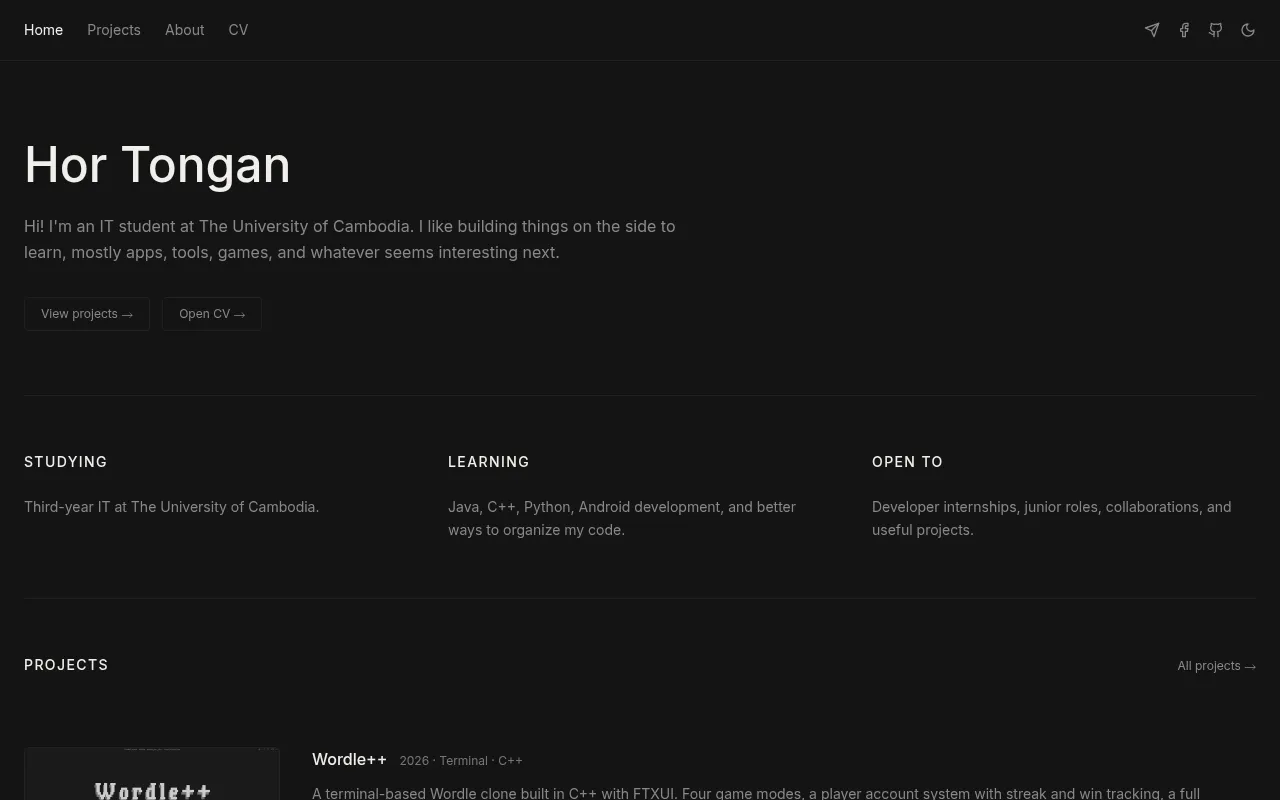
Task: Click the '2026 · Terminal · C++' metadata
Action: pyautogui.click(x=461, y=761)
